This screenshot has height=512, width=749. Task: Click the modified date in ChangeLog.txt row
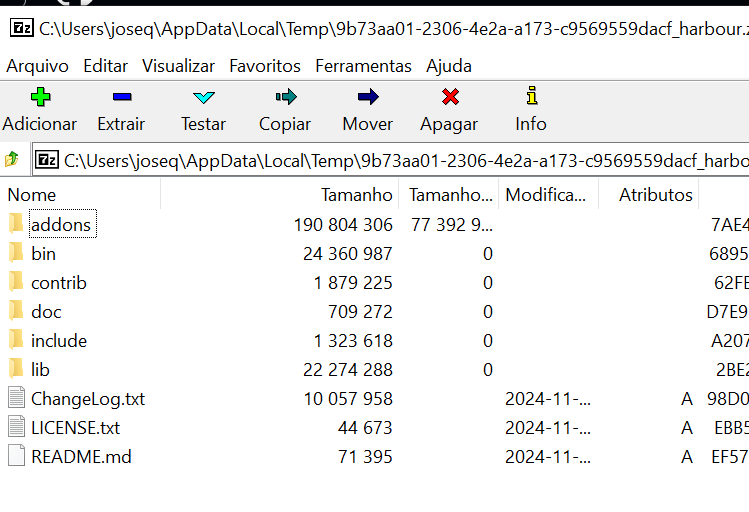click(x=548, y=399)
